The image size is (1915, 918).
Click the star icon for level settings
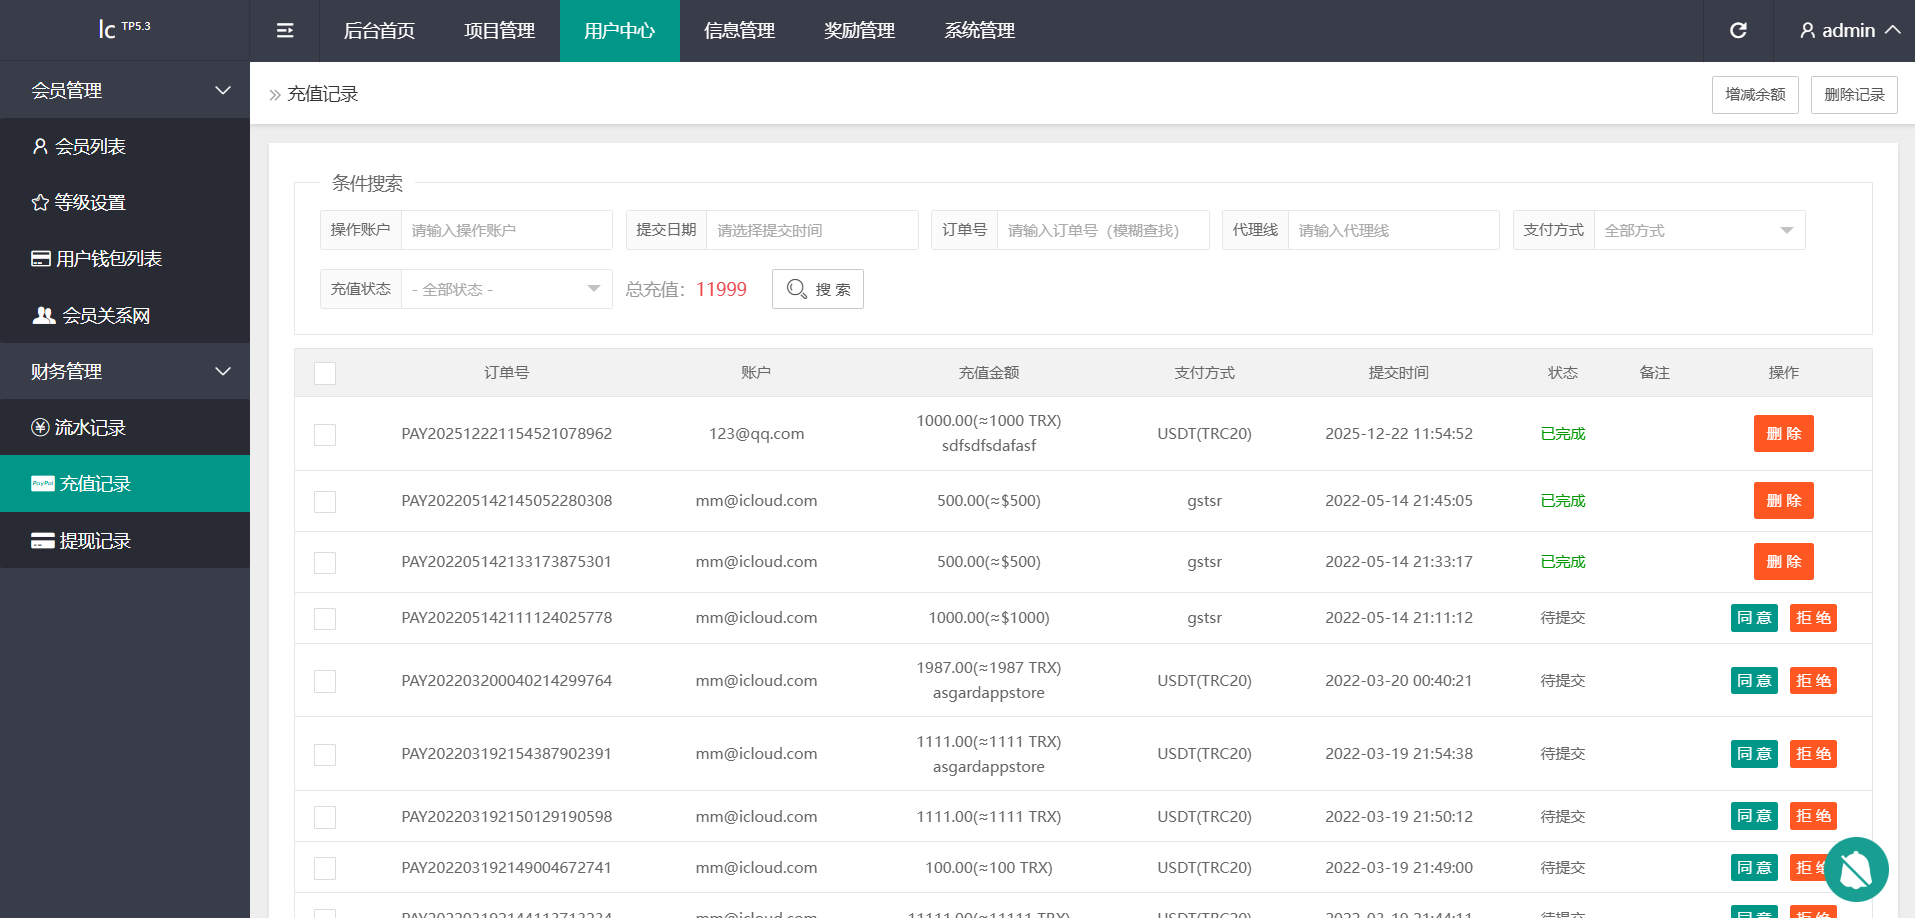[40, 203]
